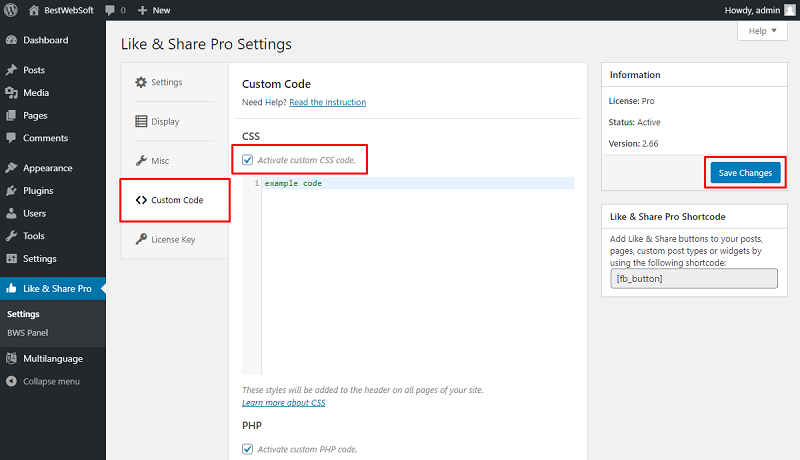
Task: Click the Dashboard gauge icon
Action: [x=11, y=40]
